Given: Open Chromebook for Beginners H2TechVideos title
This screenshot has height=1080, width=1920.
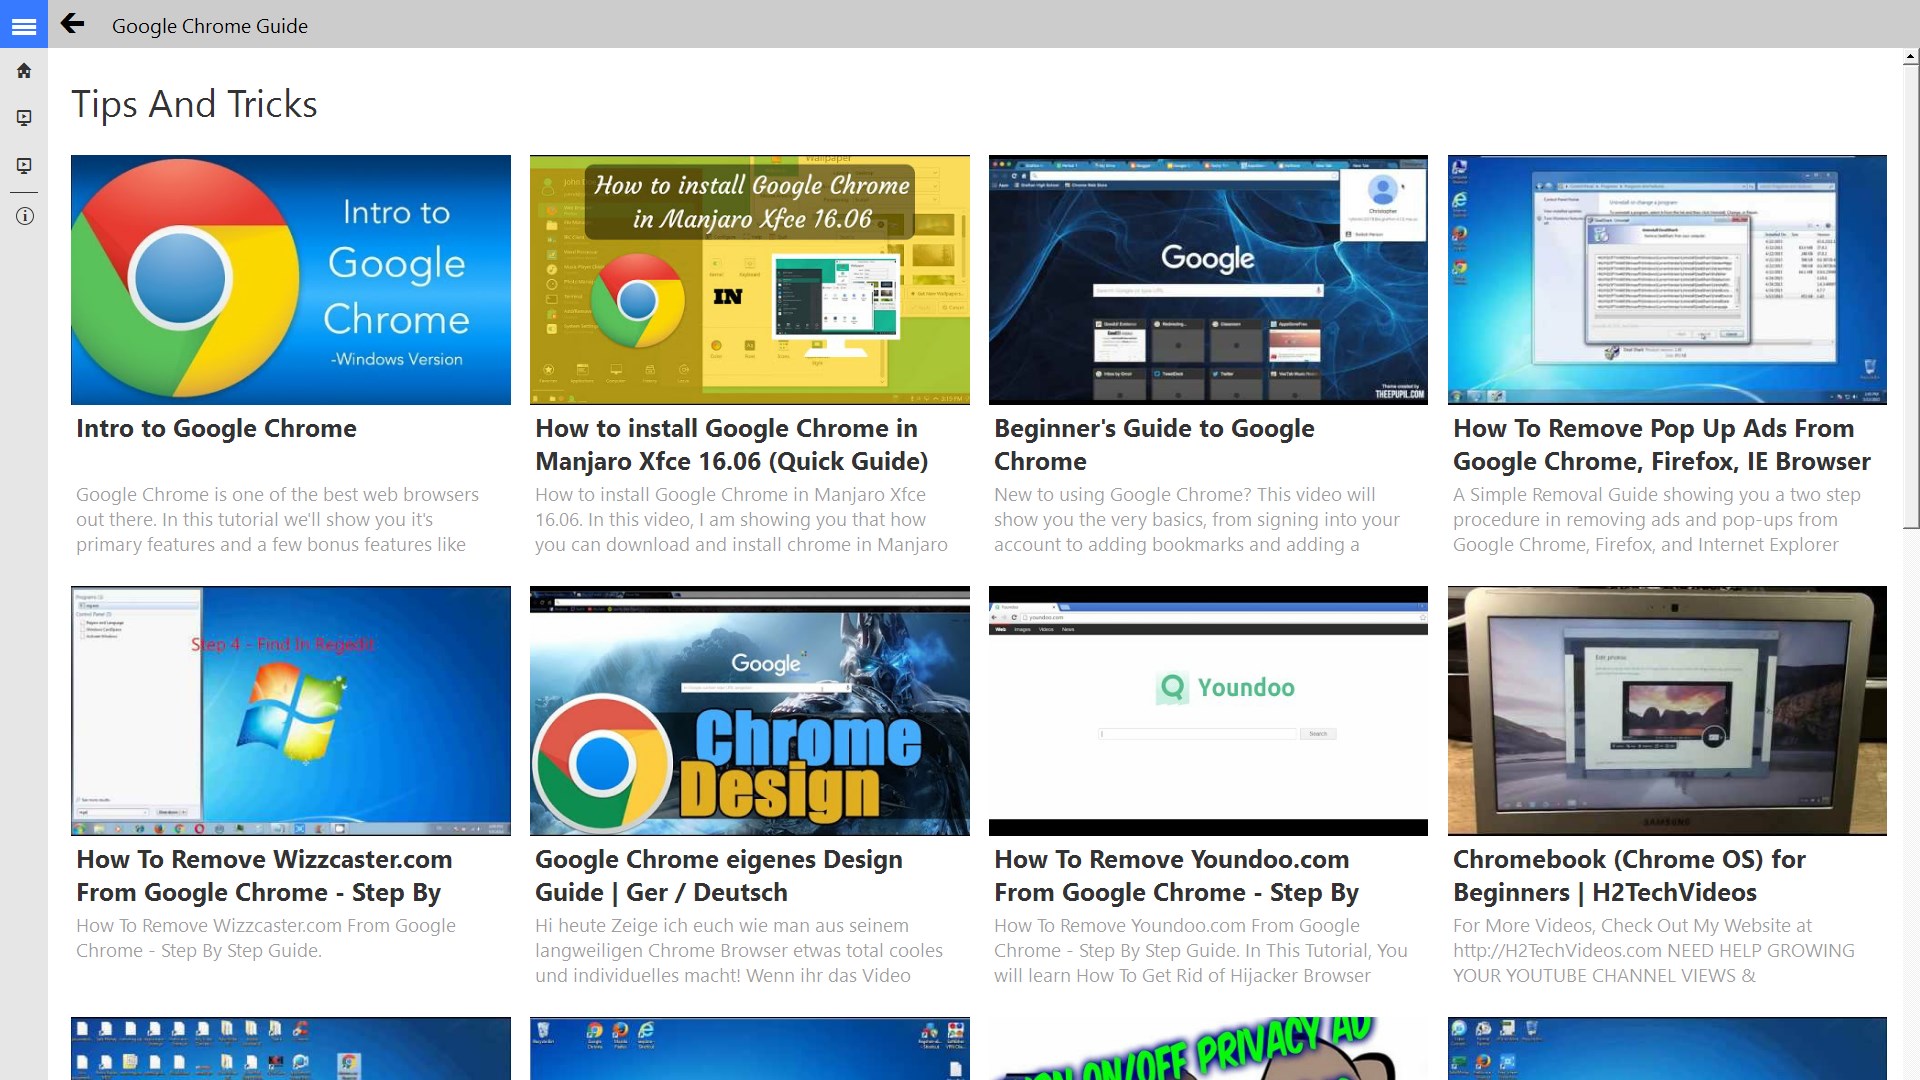Looking at the screenshot, I should [x=1628, y=875].
